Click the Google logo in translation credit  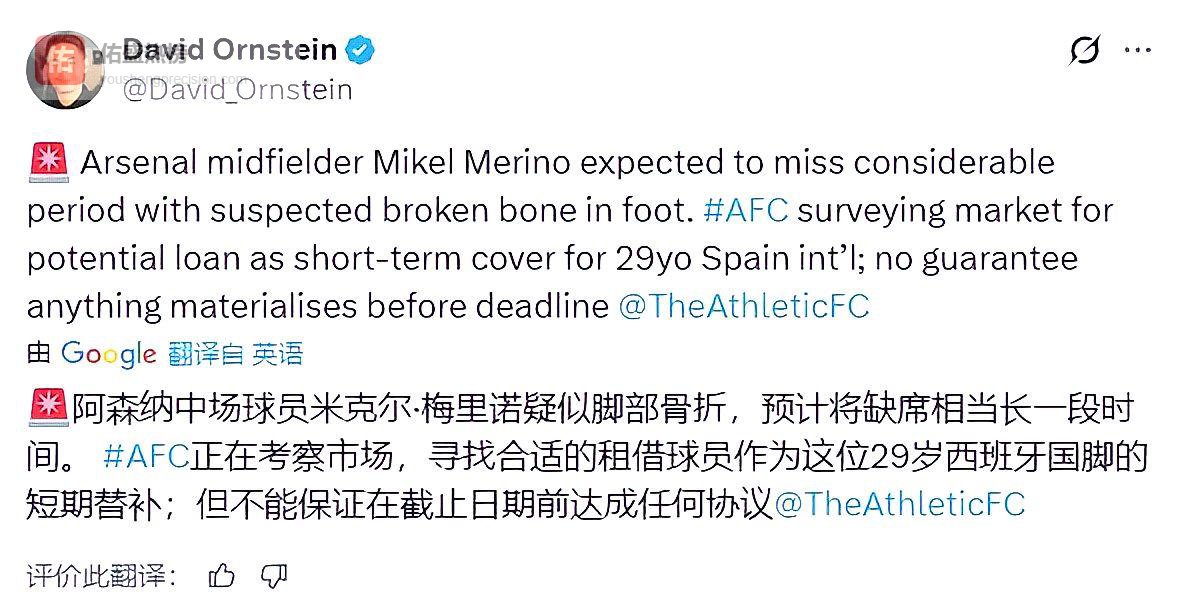108,353
